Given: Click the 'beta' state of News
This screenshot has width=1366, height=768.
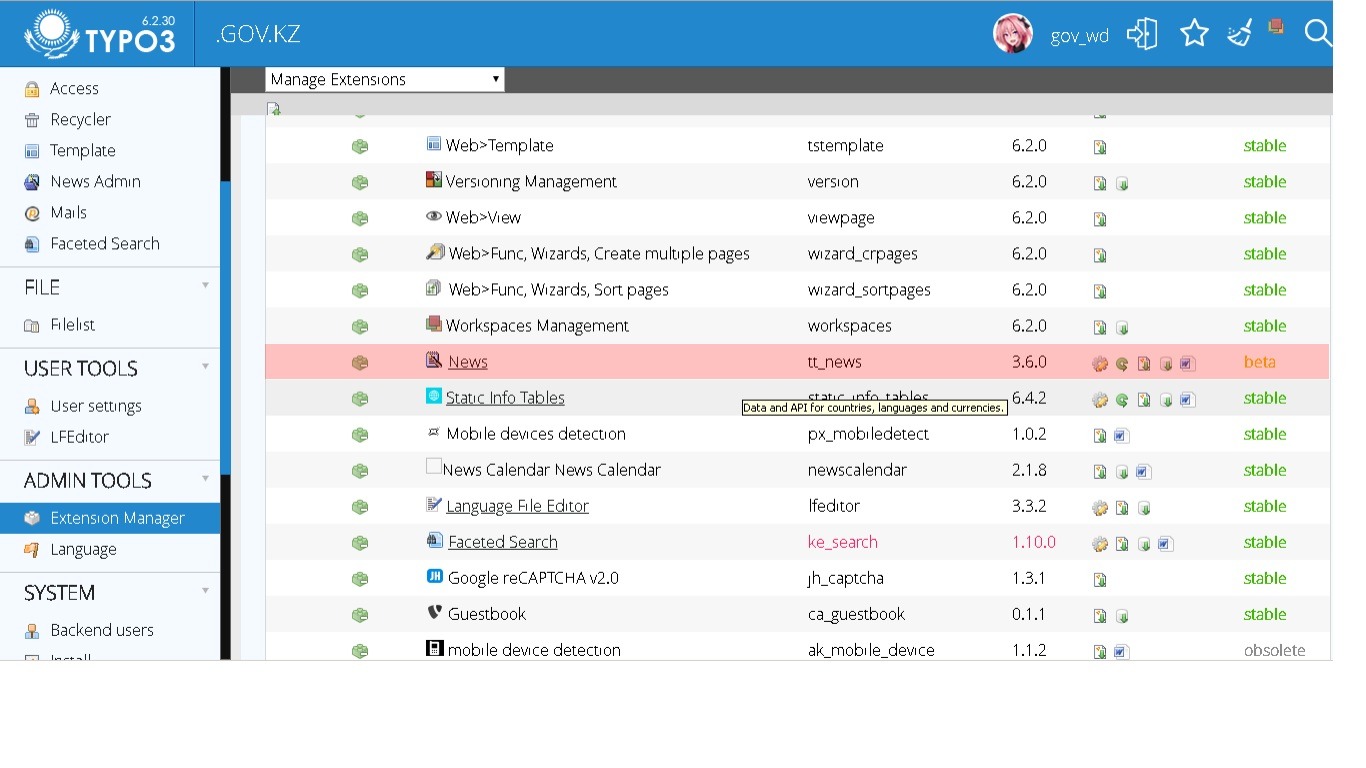Looking at the screenshot, I should [1260, 362].
